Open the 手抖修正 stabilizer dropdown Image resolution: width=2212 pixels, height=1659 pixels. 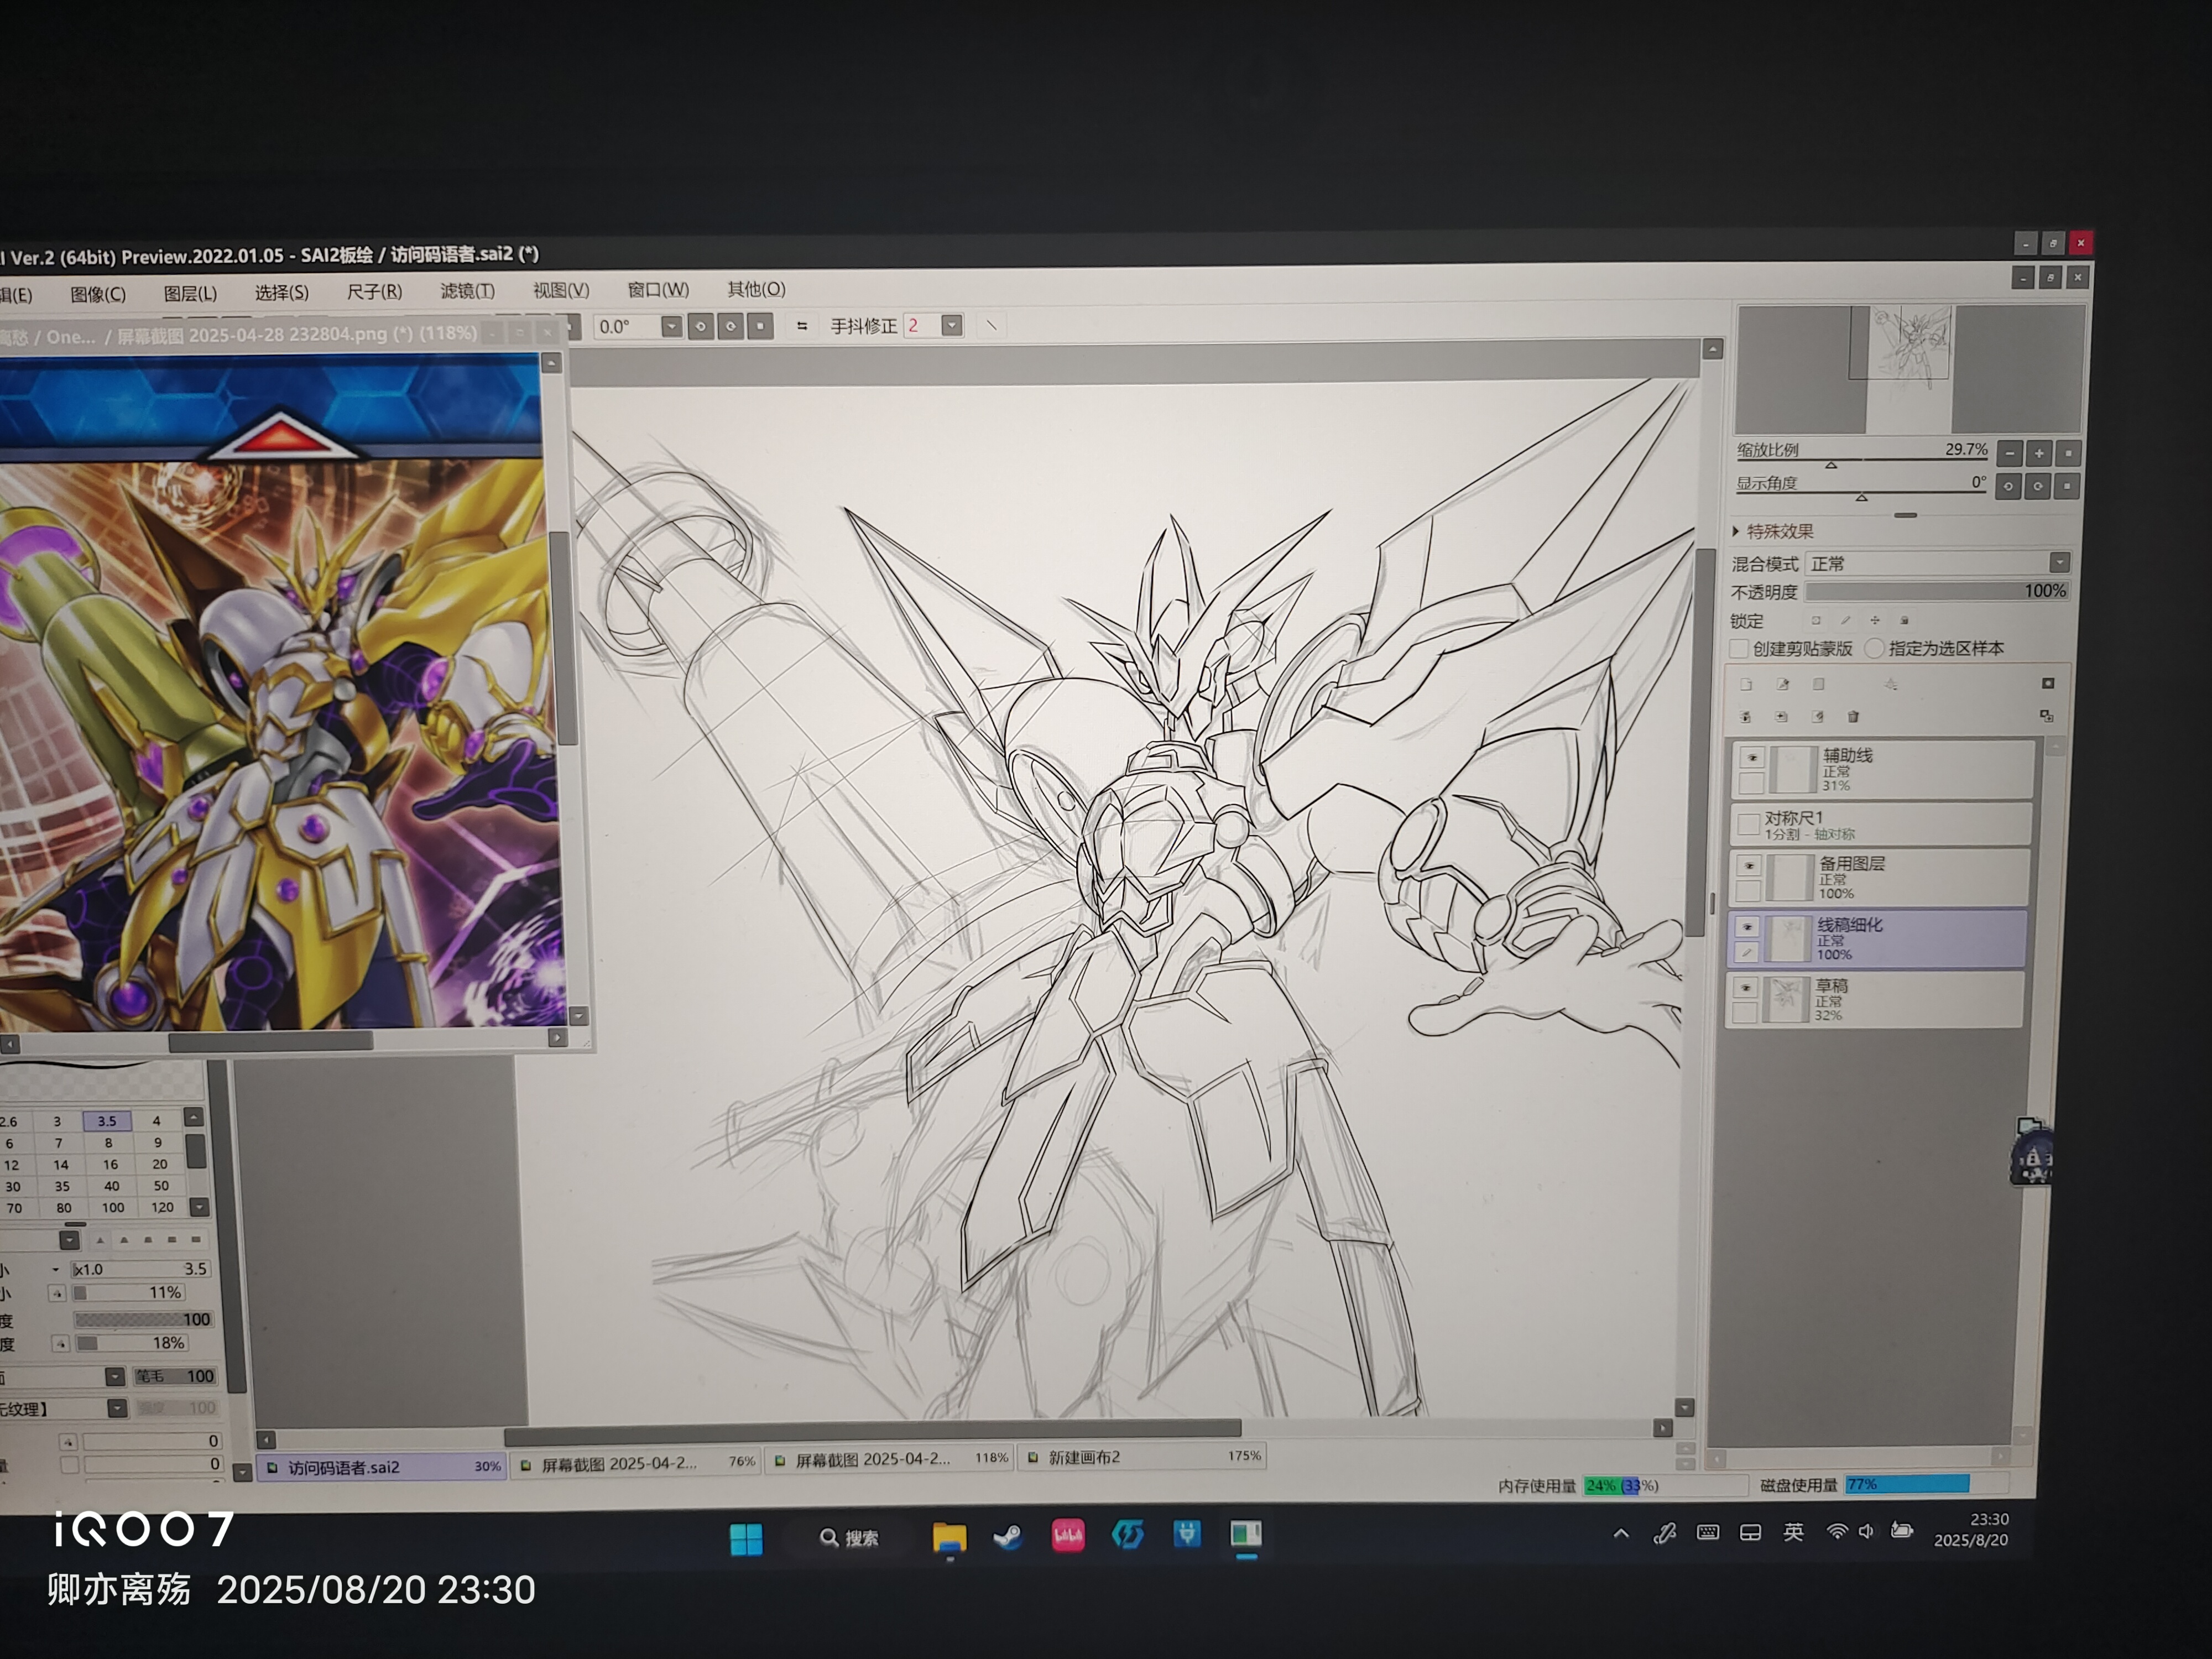pyautogui.click(x=952, y=325)
